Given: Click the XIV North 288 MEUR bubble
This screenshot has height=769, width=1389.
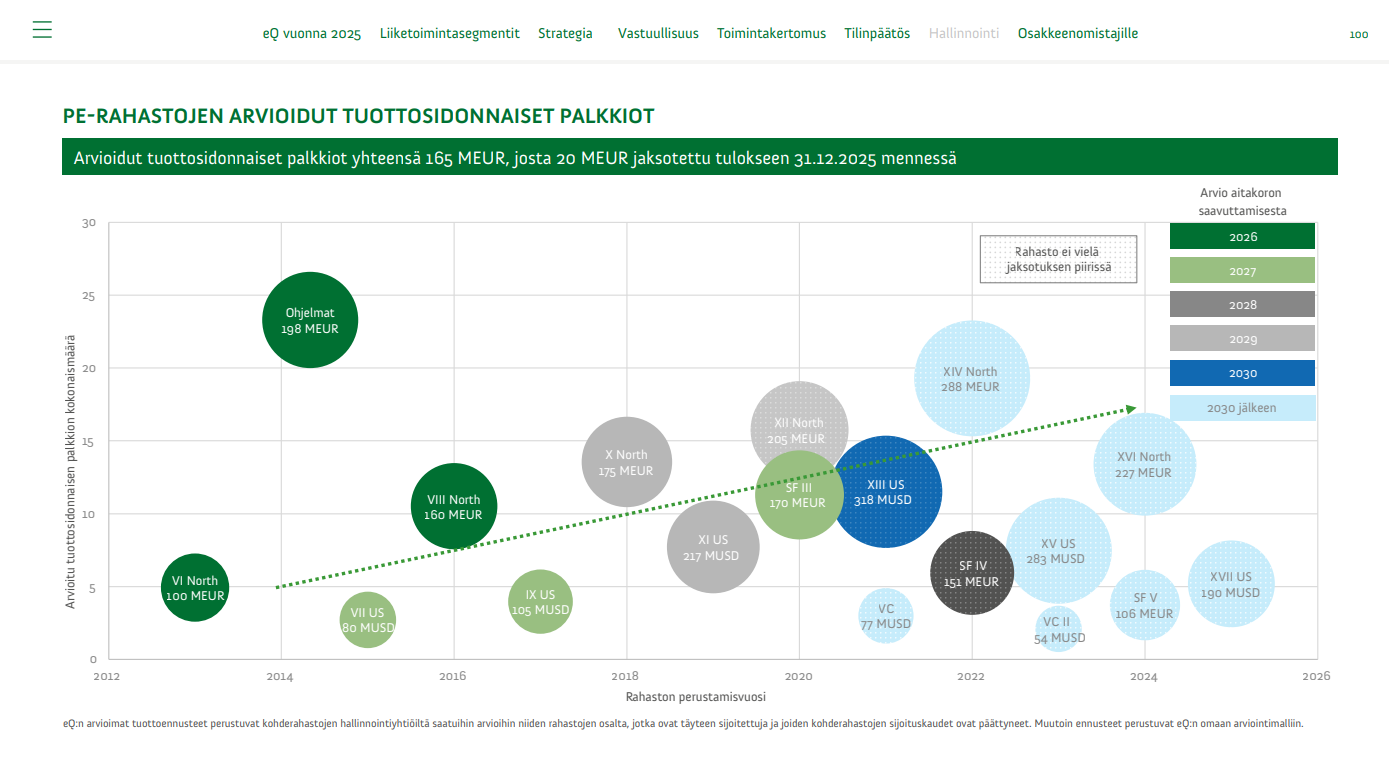Looking at the screenshot, I should tap(971, 378).
